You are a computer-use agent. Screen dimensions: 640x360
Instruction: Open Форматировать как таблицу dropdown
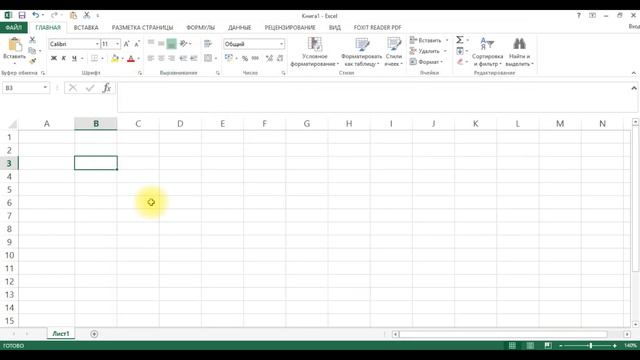(x=361, y=51)
